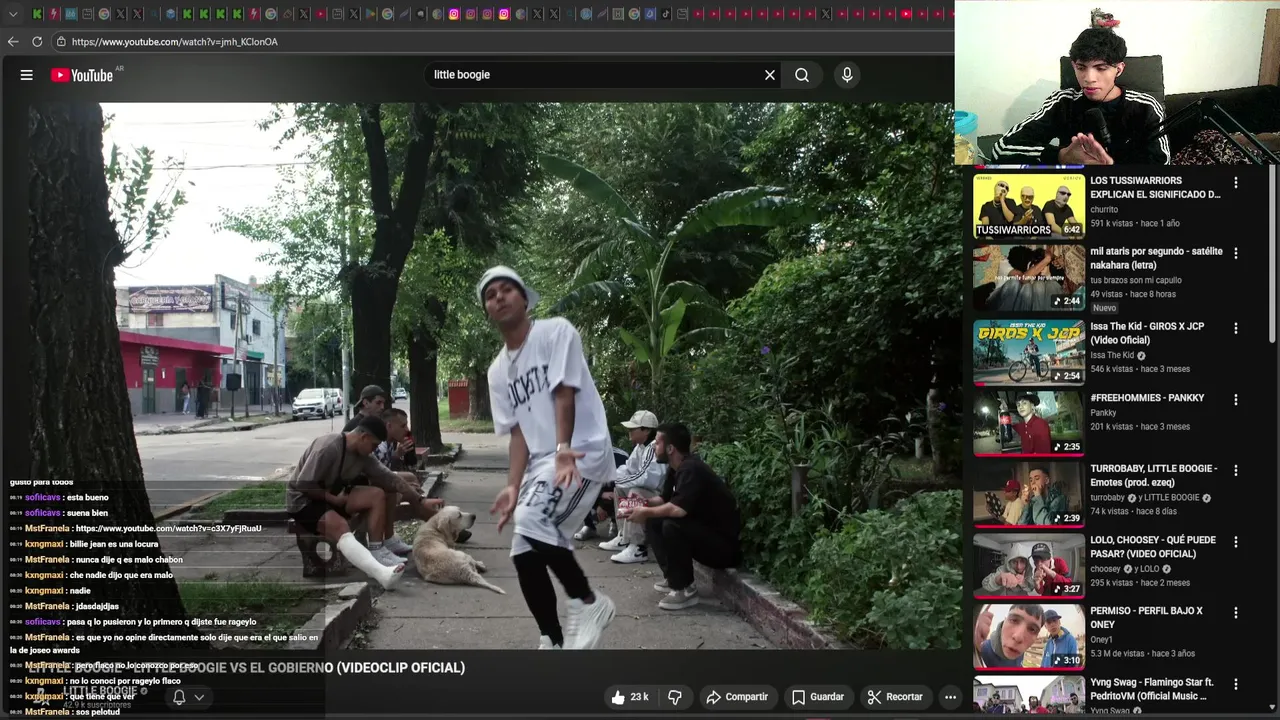This screenshot has height=720, width=1280.
Task: Play the TURROBABY Emotes thumbnail
Action: (1029, 494)
